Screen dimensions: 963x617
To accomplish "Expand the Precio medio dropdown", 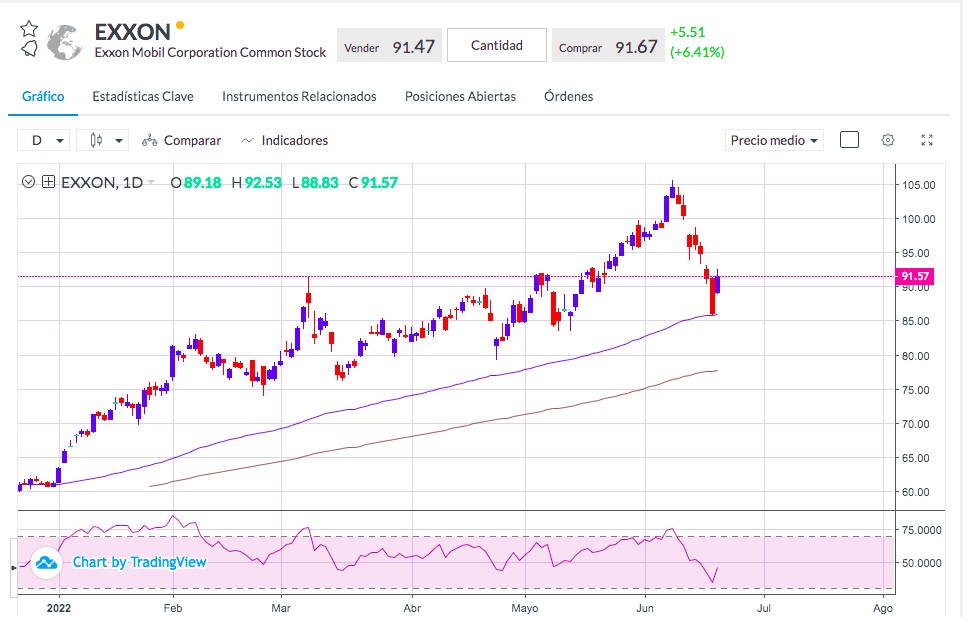I will point(774,141).
